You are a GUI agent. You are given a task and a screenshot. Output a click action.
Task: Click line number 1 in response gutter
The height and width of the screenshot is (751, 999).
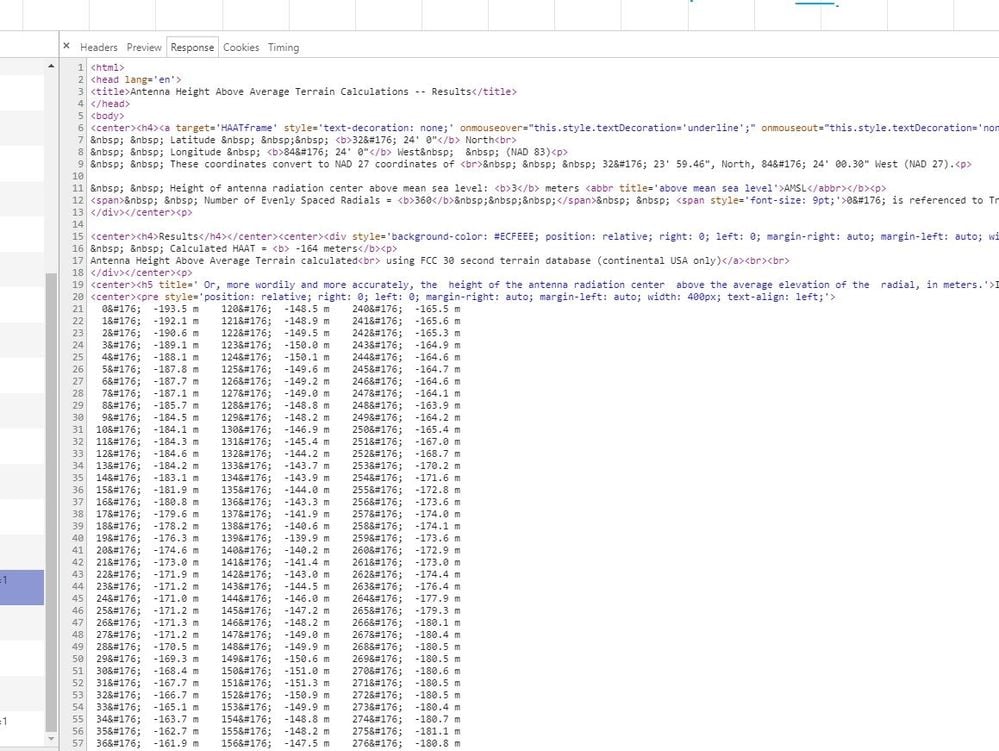[80, 68]
